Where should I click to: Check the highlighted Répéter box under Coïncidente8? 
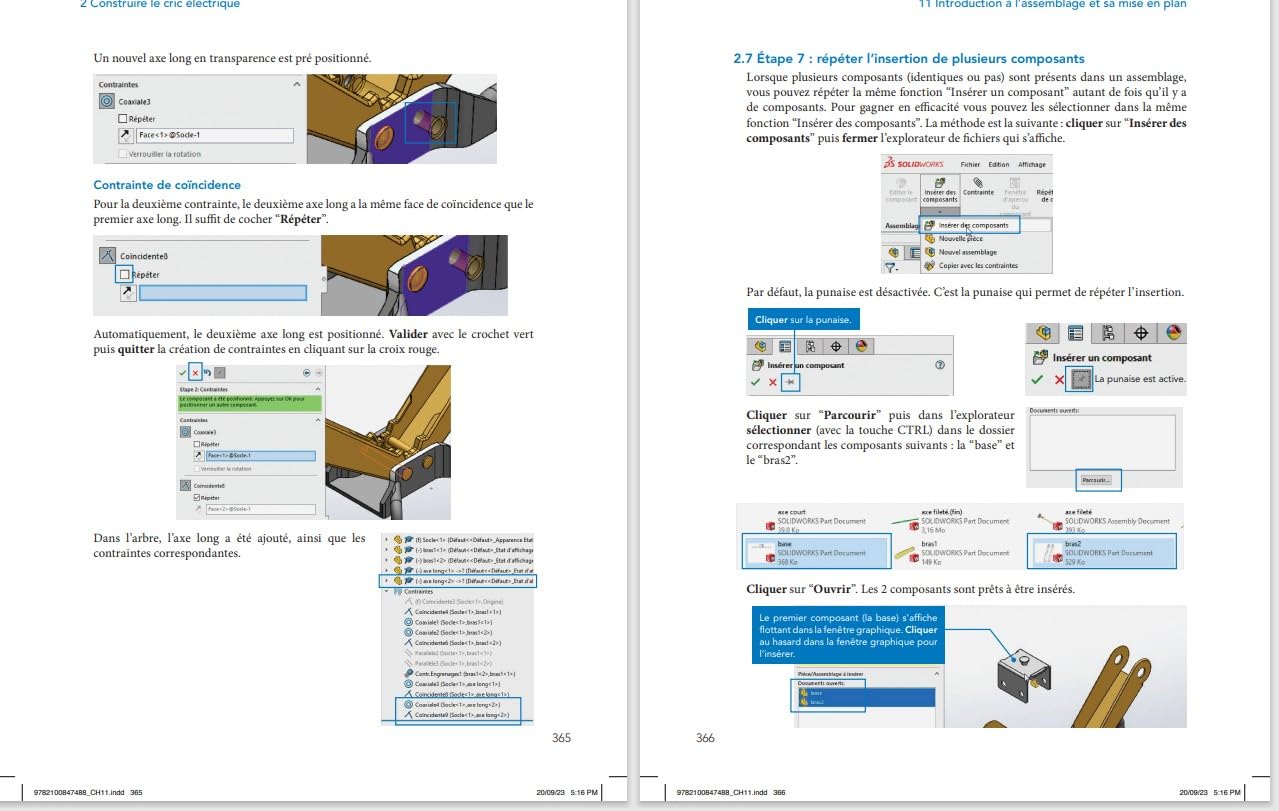[x=124, y=274]
